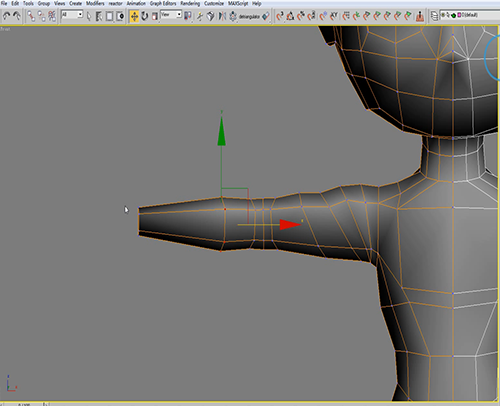This screenshot has height=406, width=500.
Task: Open the reactor menu
Action: click(115, 3)
